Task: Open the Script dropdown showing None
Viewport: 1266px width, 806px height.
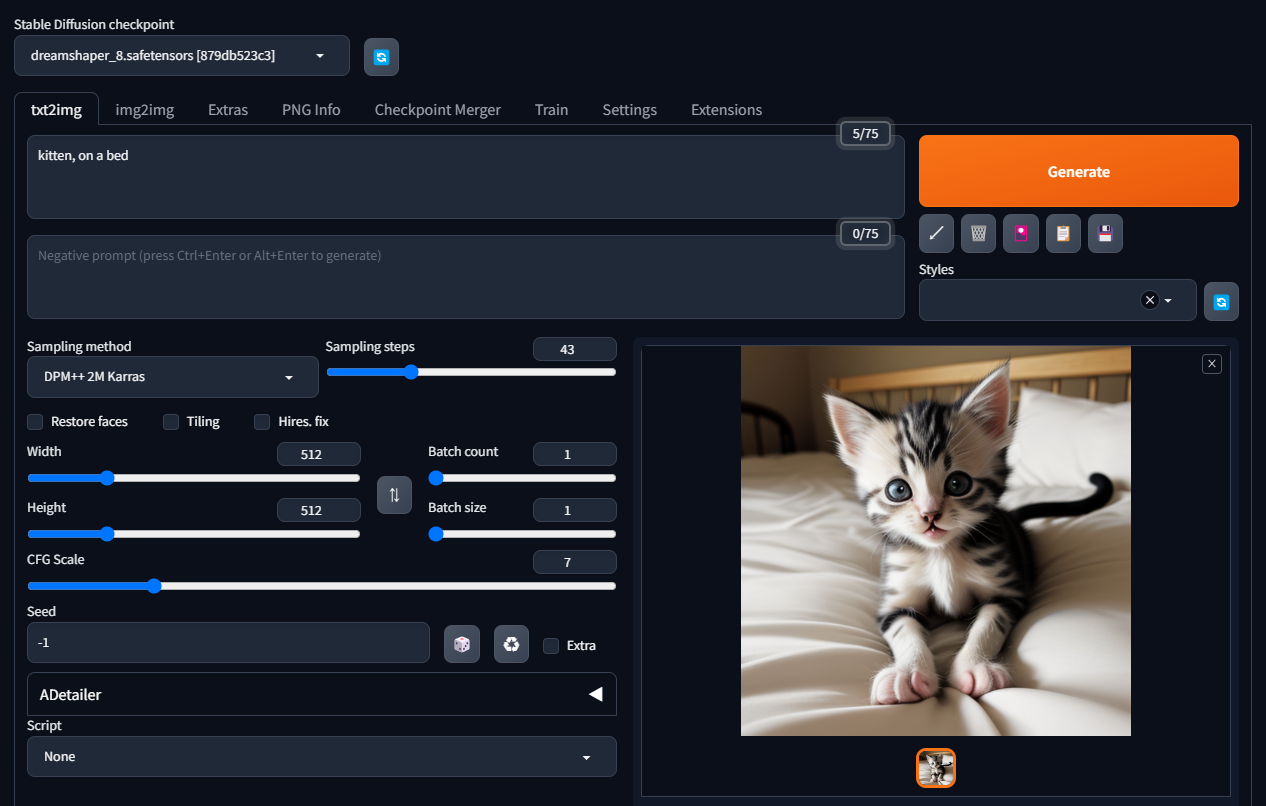Action: pos(321,757)
